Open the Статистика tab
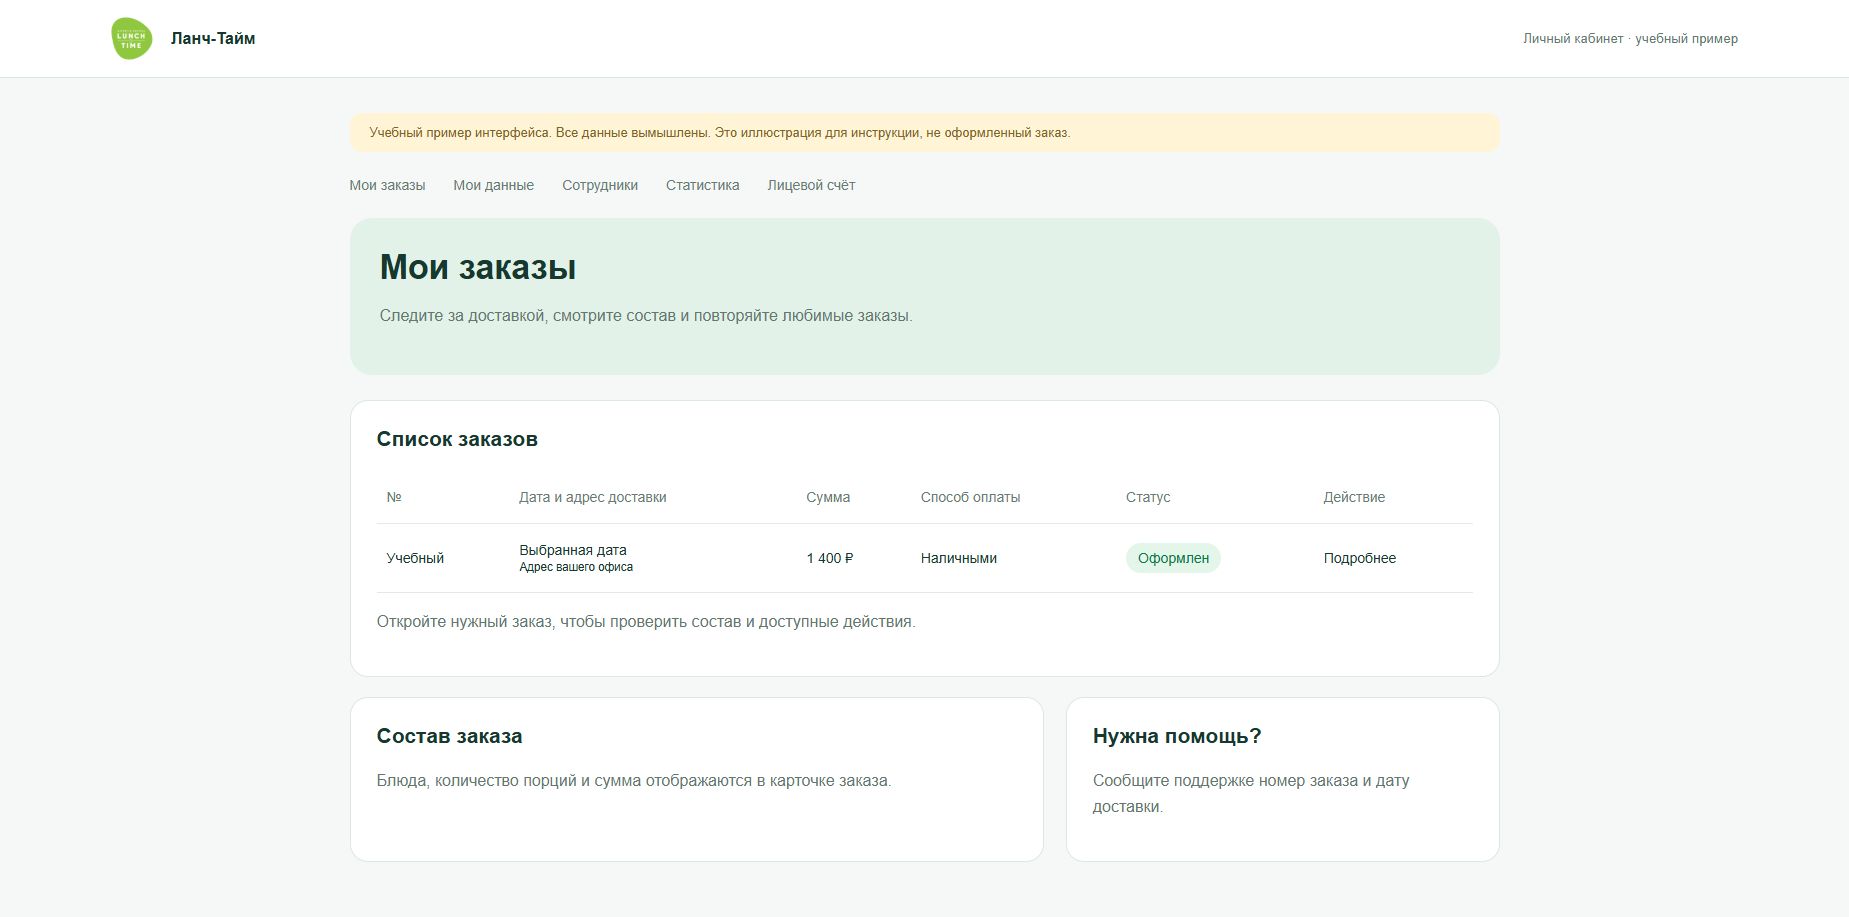Viewport: 1849px width, 917px height. click(x=703, y=185)
